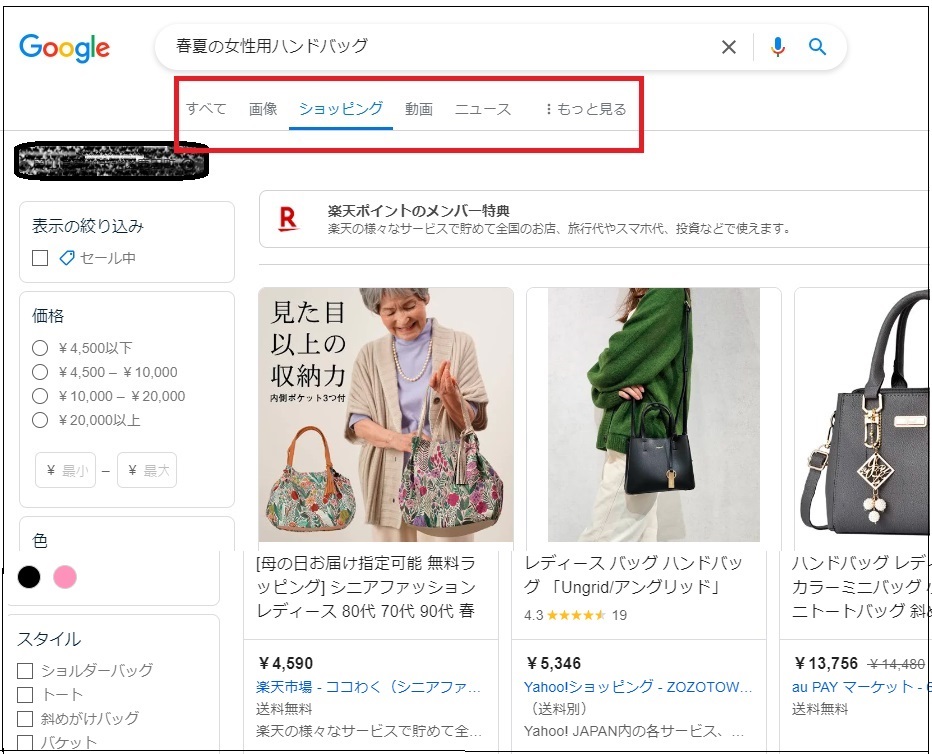
Task: Open the floral senior handbag product image
Action: click(x=386, y=415)
